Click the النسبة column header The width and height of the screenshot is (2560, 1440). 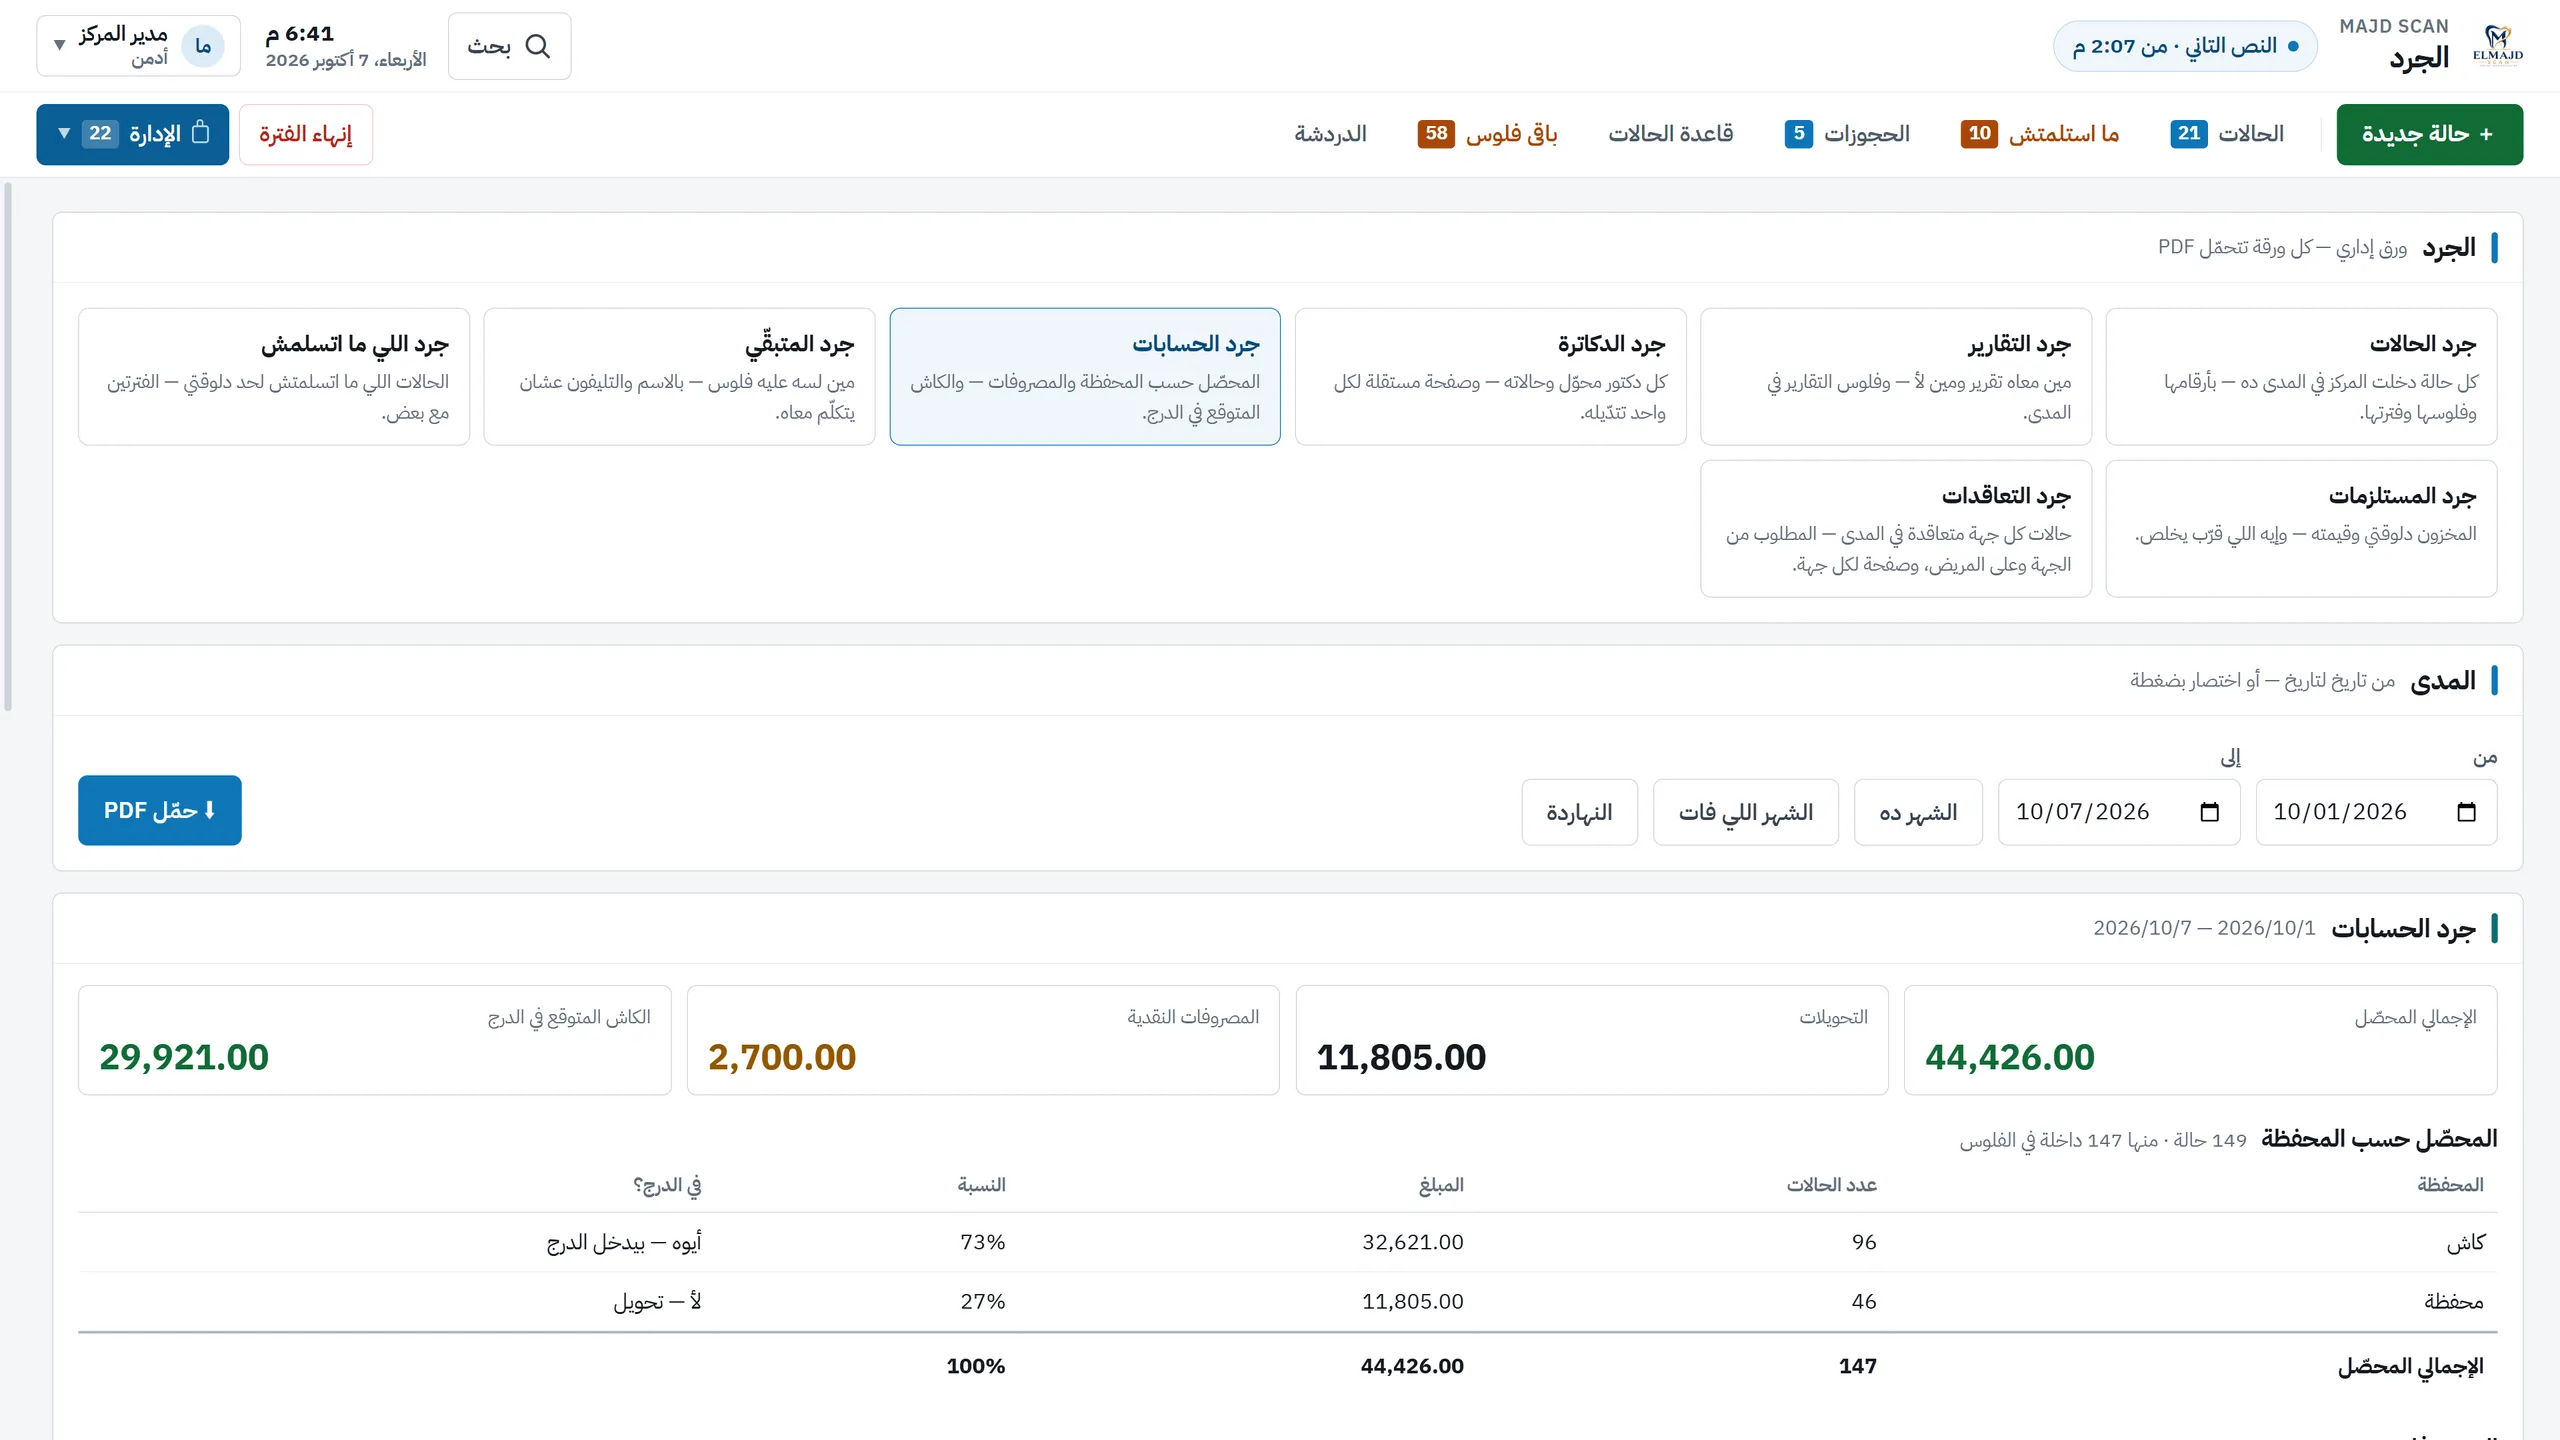point(981,1185)
